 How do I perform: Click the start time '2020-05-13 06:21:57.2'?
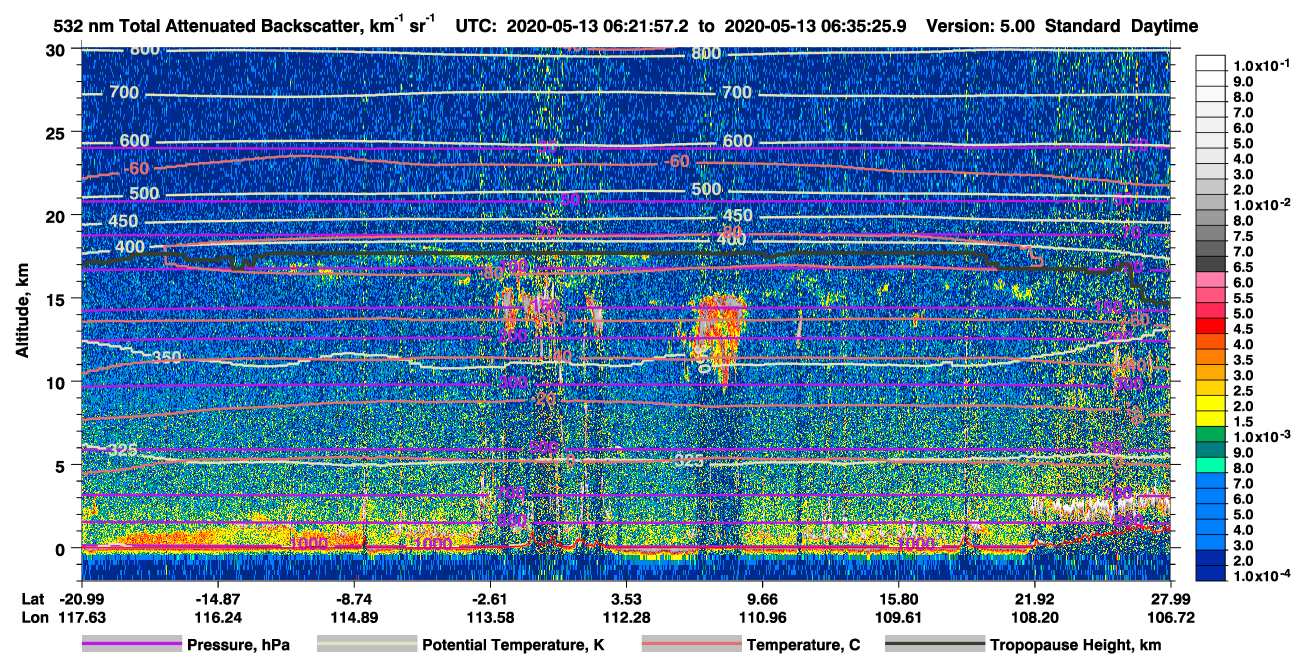[x=598, y=27]
